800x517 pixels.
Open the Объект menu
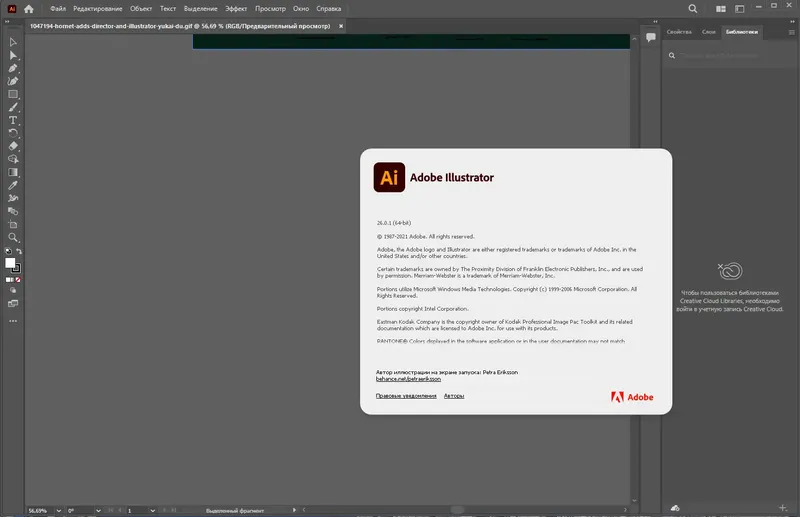tap(141, 9)
